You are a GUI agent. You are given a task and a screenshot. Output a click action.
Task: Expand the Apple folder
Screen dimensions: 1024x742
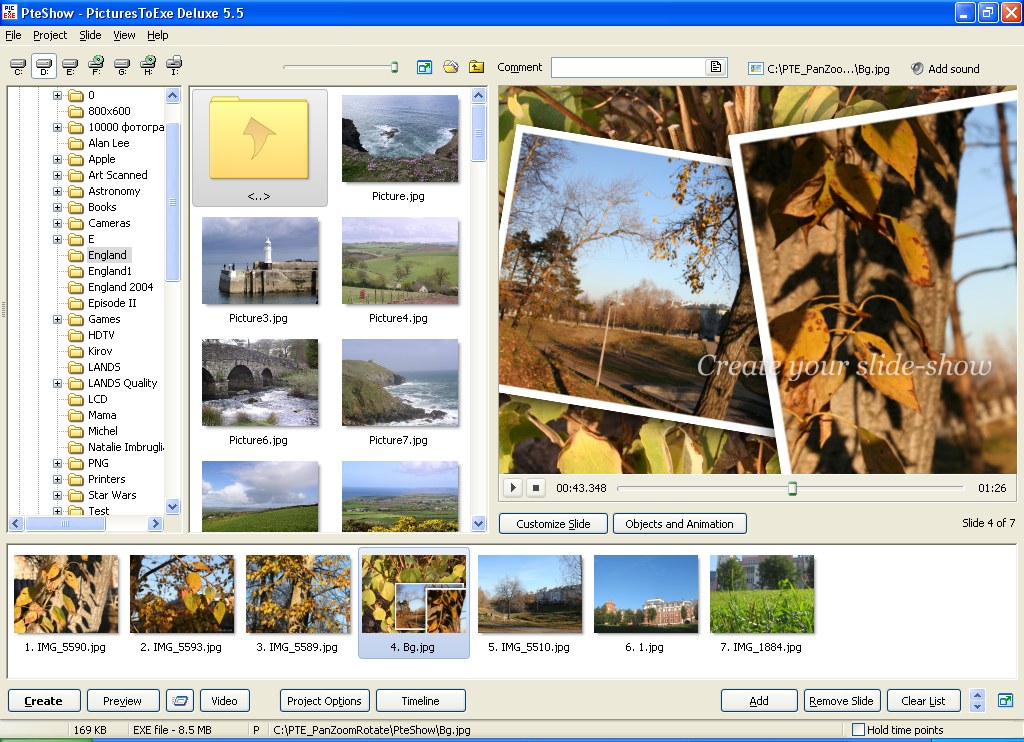point(57,159)
